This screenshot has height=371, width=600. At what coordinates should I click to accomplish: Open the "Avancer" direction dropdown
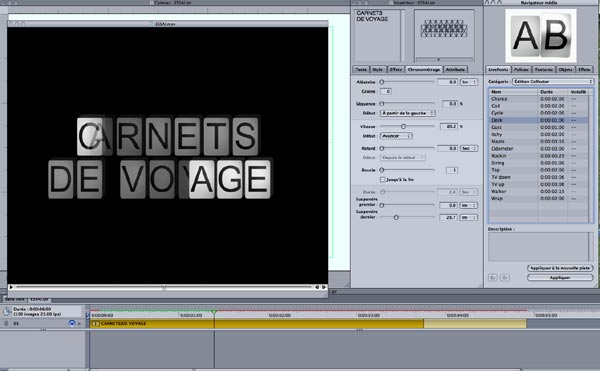pyautogui.click(x=396, y=136)
